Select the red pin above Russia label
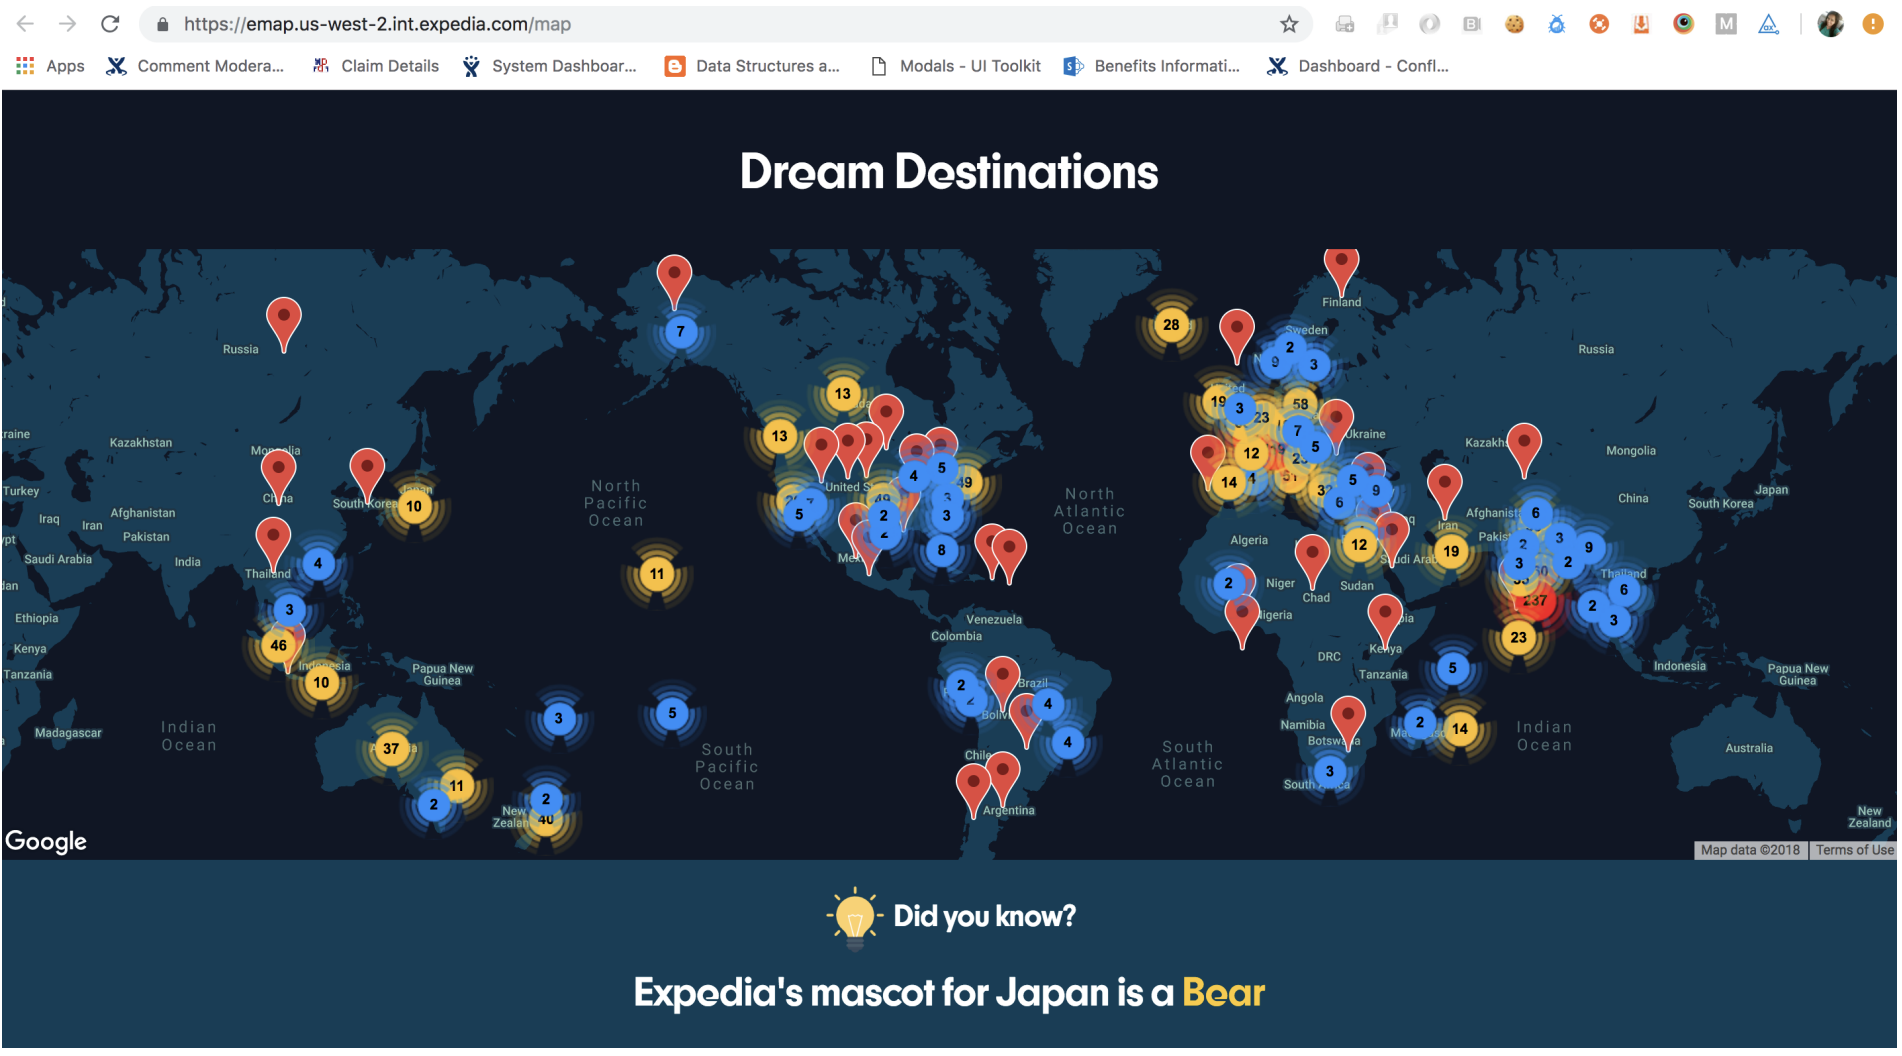 284,320
